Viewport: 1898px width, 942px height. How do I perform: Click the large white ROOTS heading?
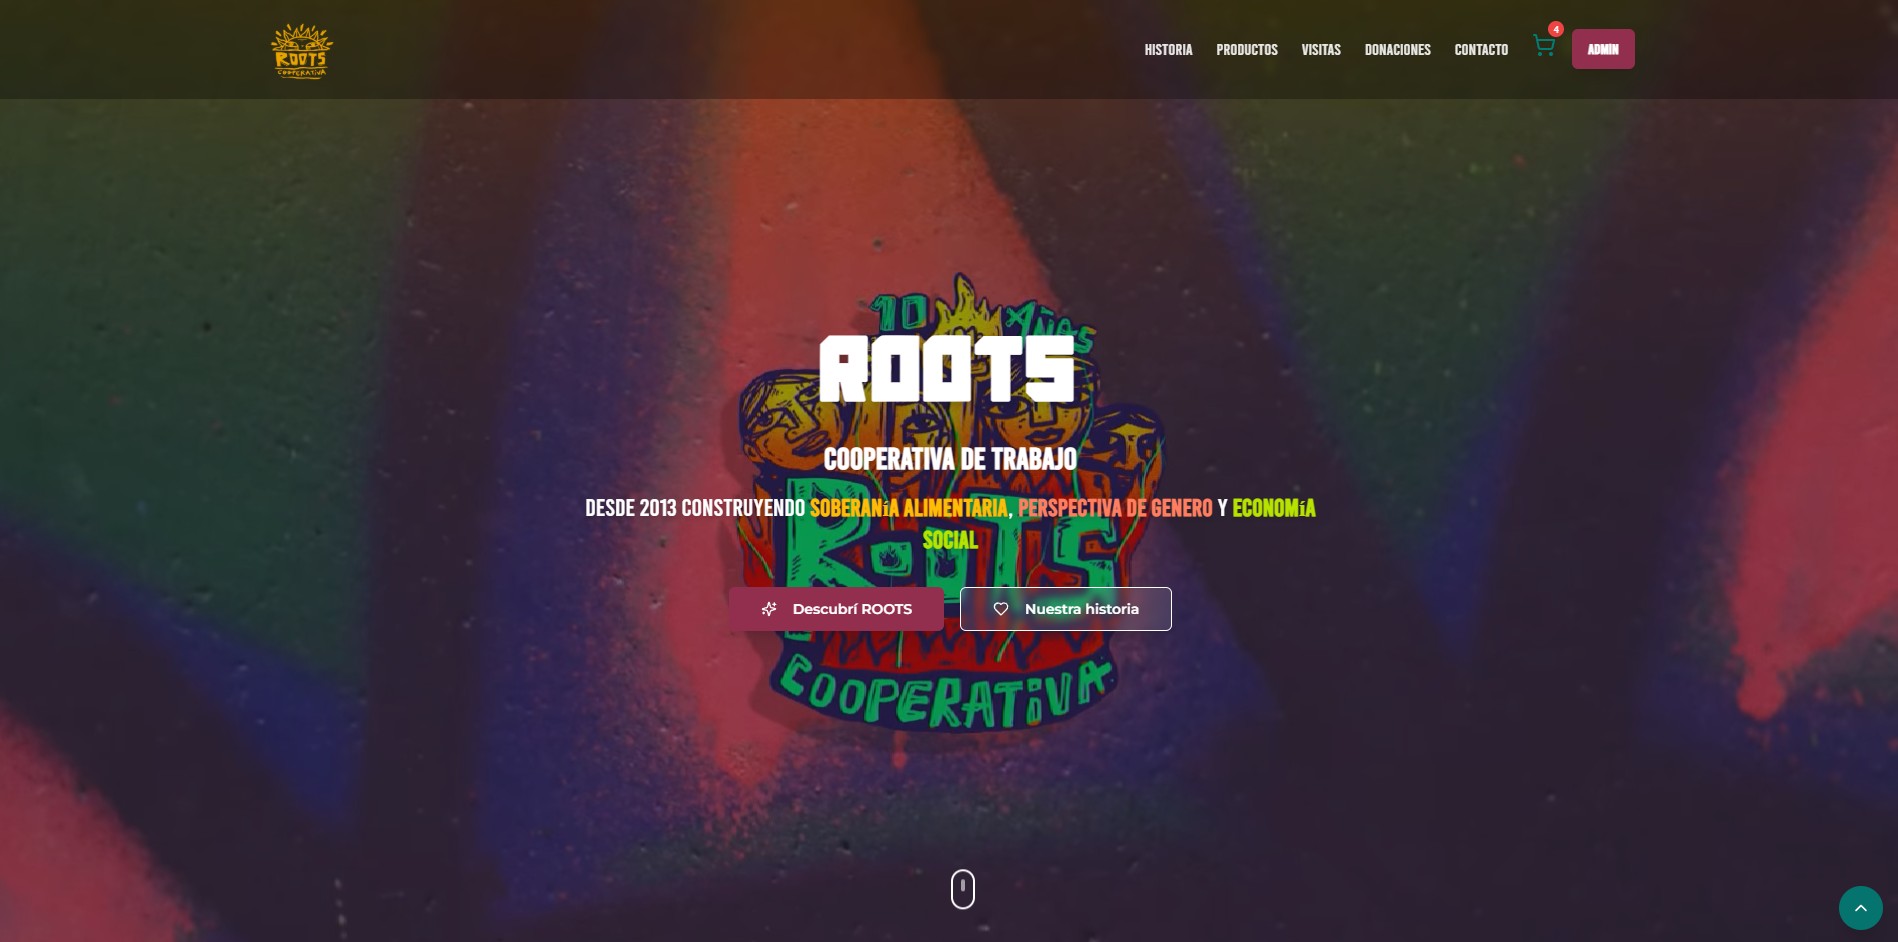pyautogui.click(x=946, y=369)
